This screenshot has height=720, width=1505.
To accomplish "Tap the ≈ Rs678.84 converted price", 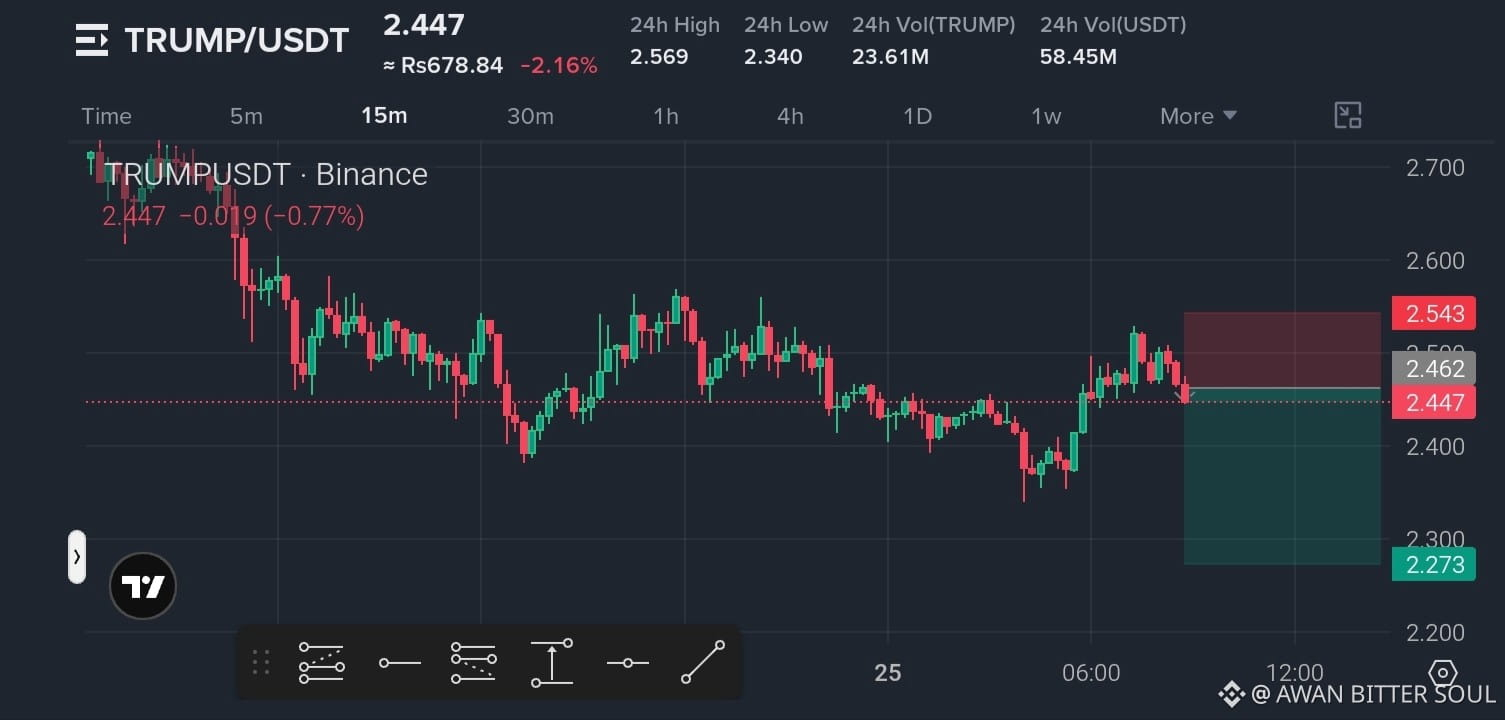I will (x=443, y=66).
